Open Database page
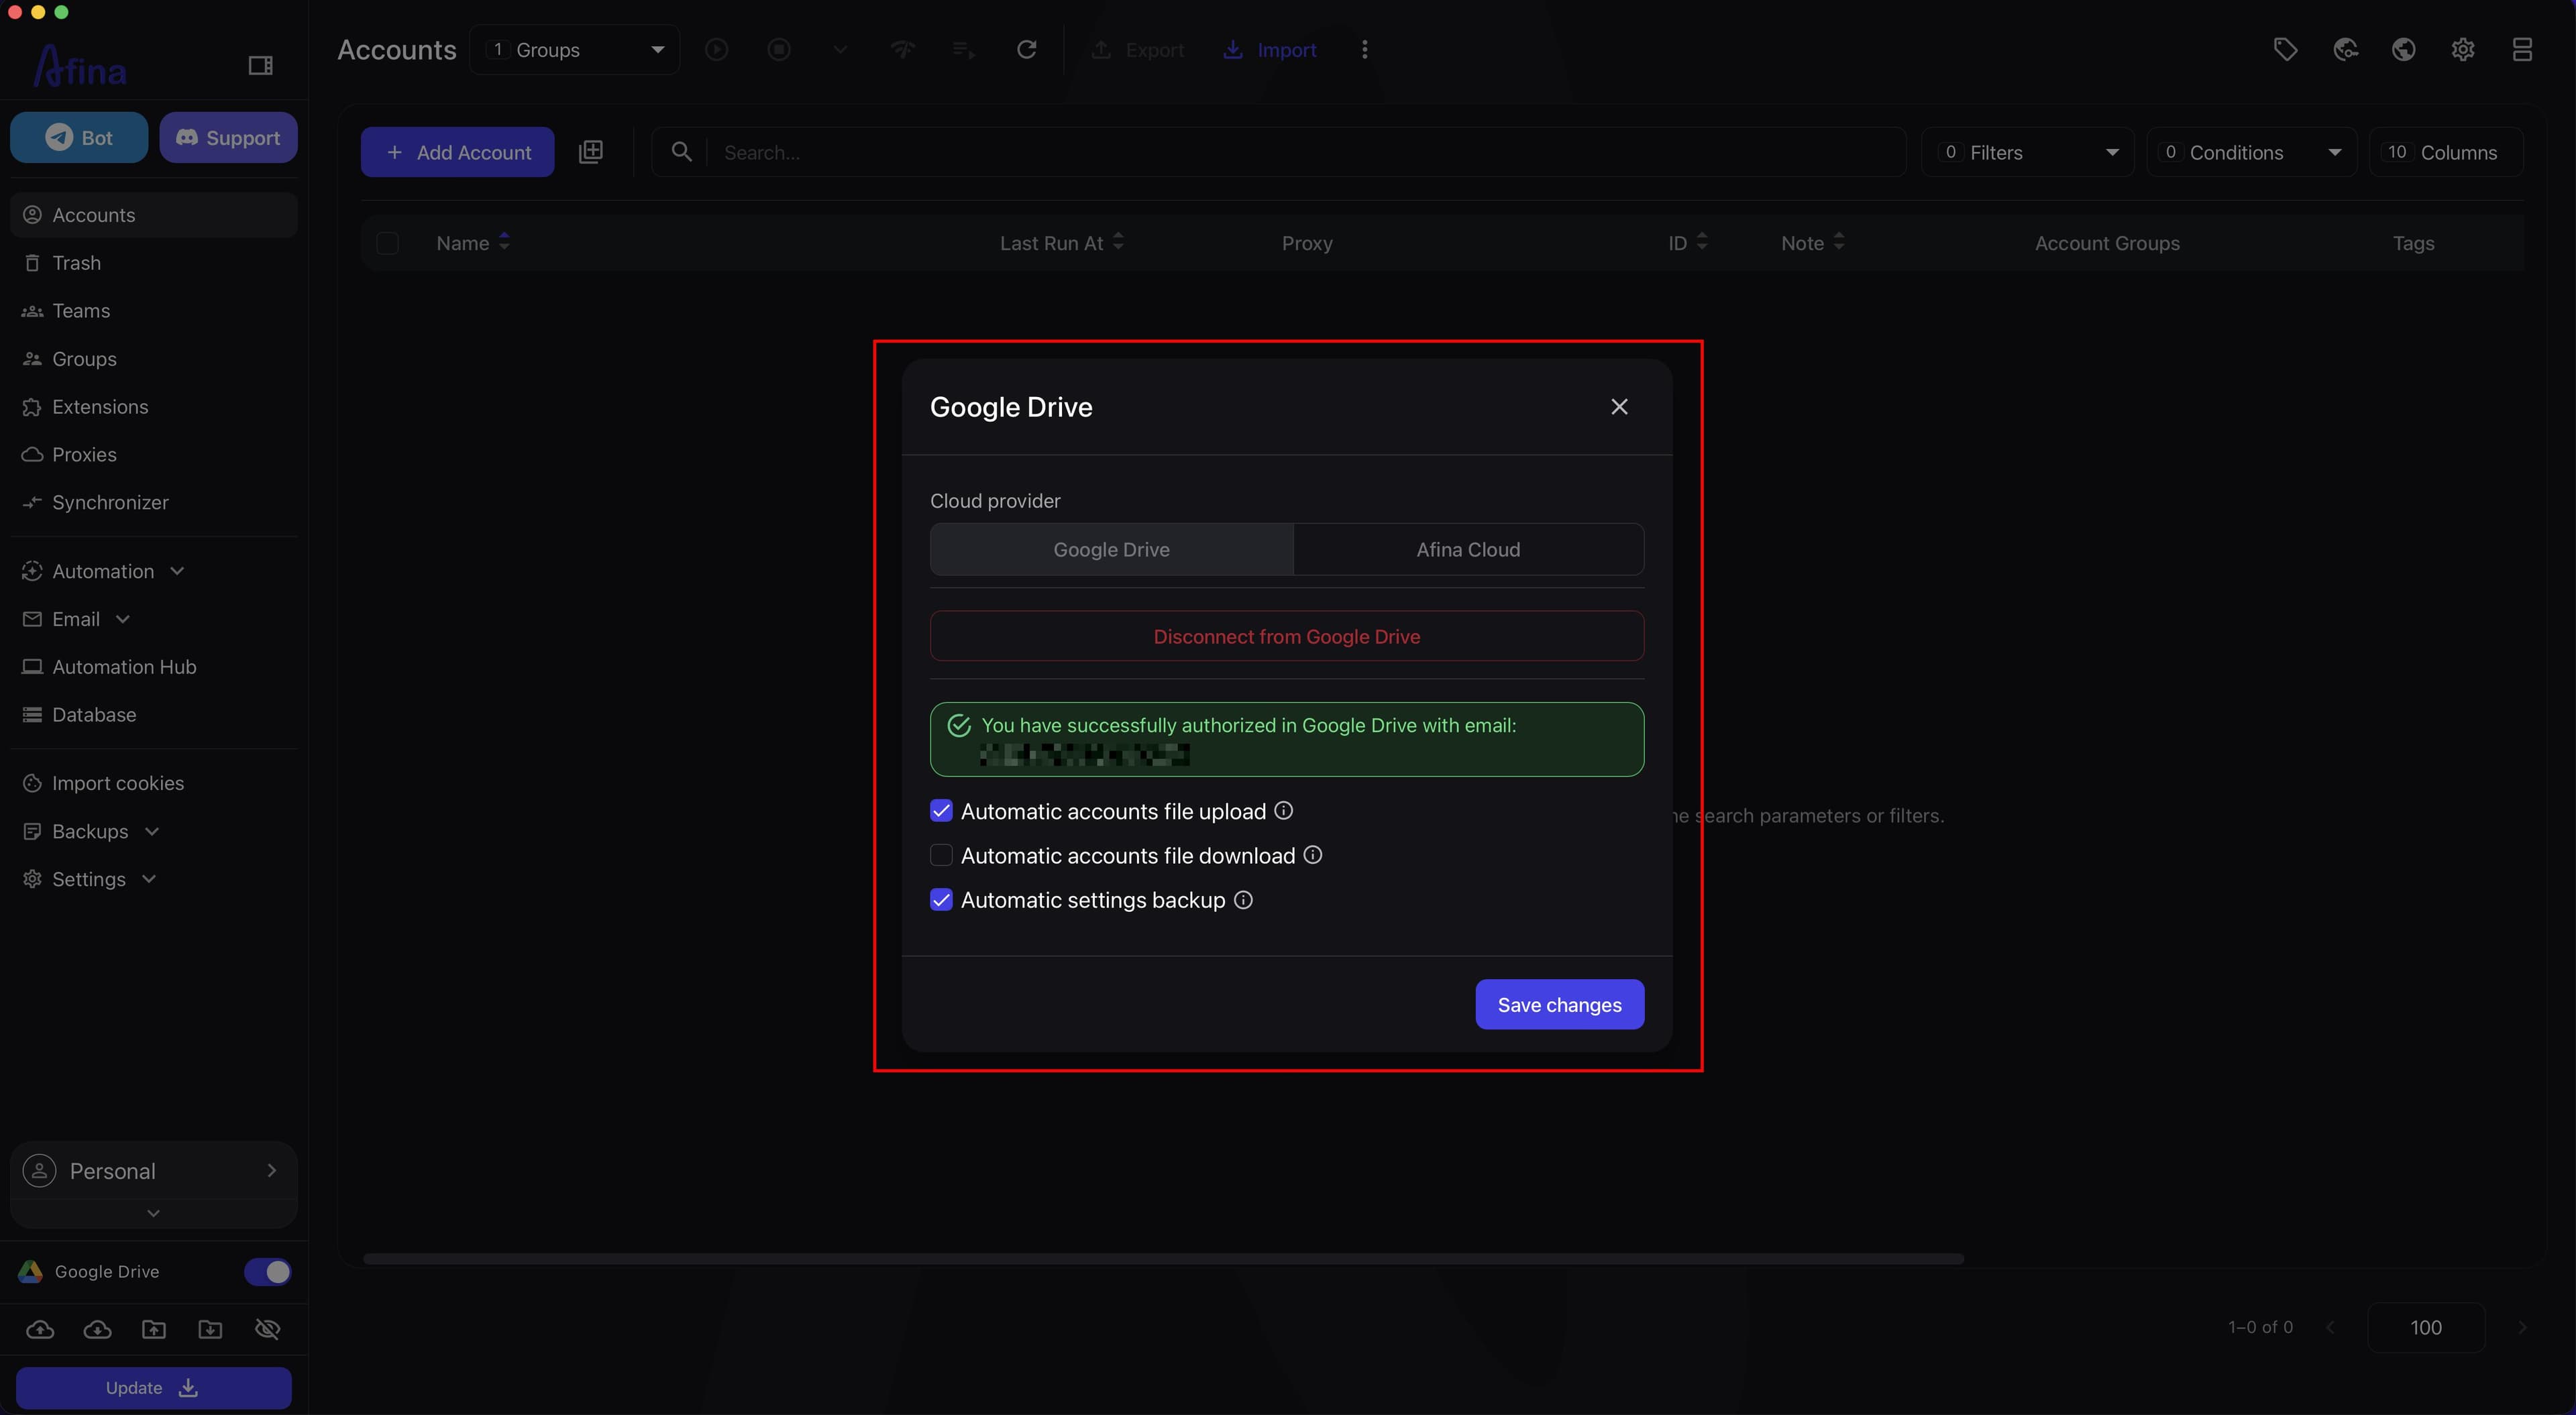The image size is (2576, 1415). pyautogui.click(x=154, y=715)
